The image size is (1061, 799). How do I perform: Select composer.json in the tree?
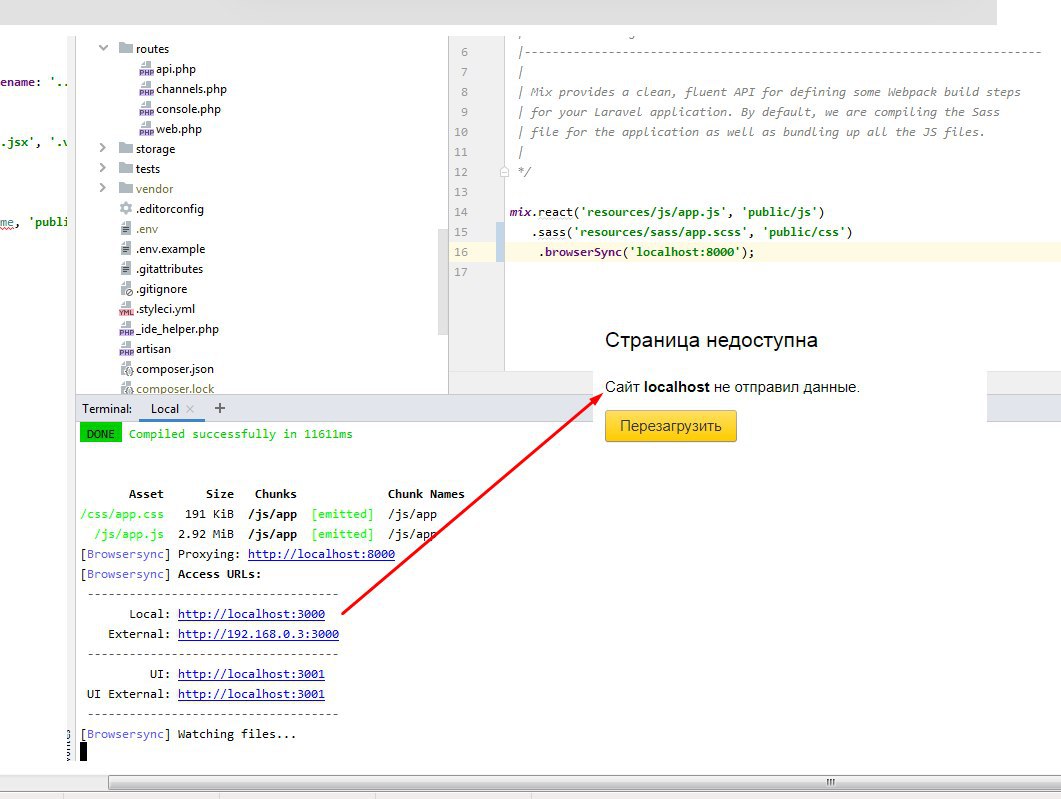[x=175, y=369]
